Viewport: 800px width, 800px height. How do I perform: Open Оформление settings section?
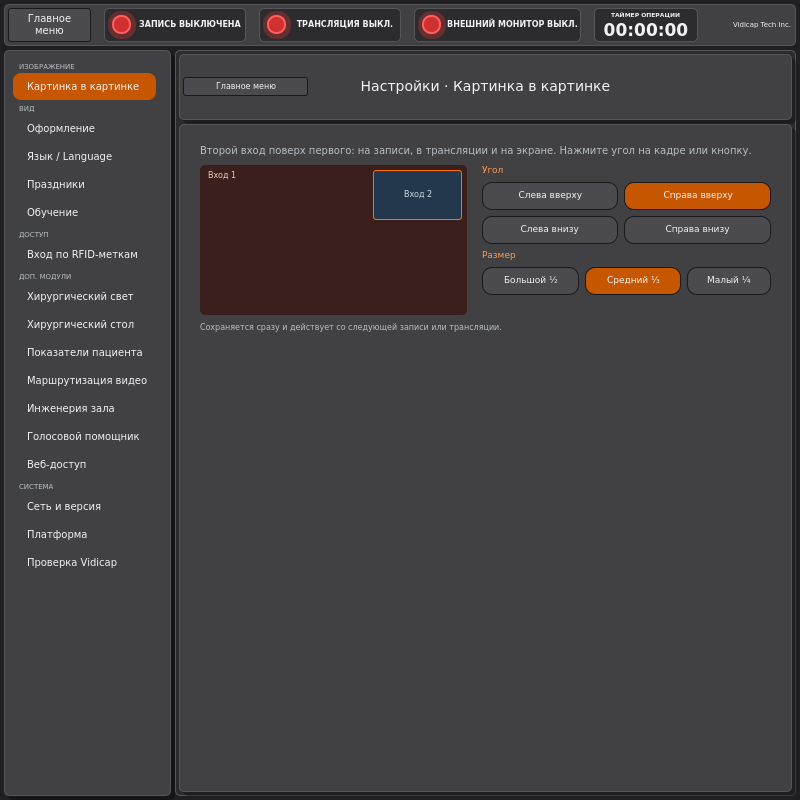(84, 129)
